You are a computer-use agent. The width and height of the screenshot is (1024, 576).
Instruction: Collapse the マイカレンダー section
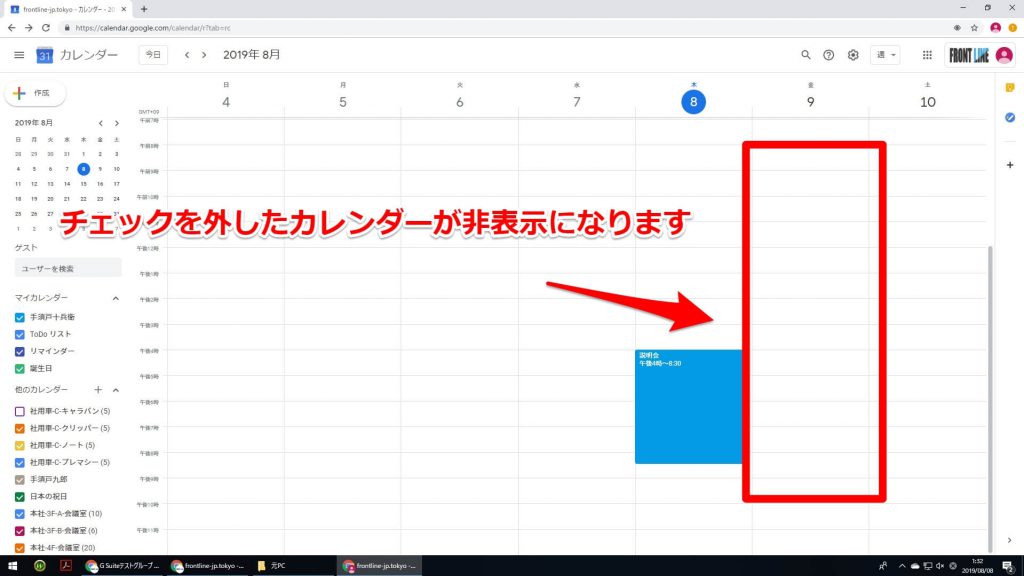(x=115, y=298)
